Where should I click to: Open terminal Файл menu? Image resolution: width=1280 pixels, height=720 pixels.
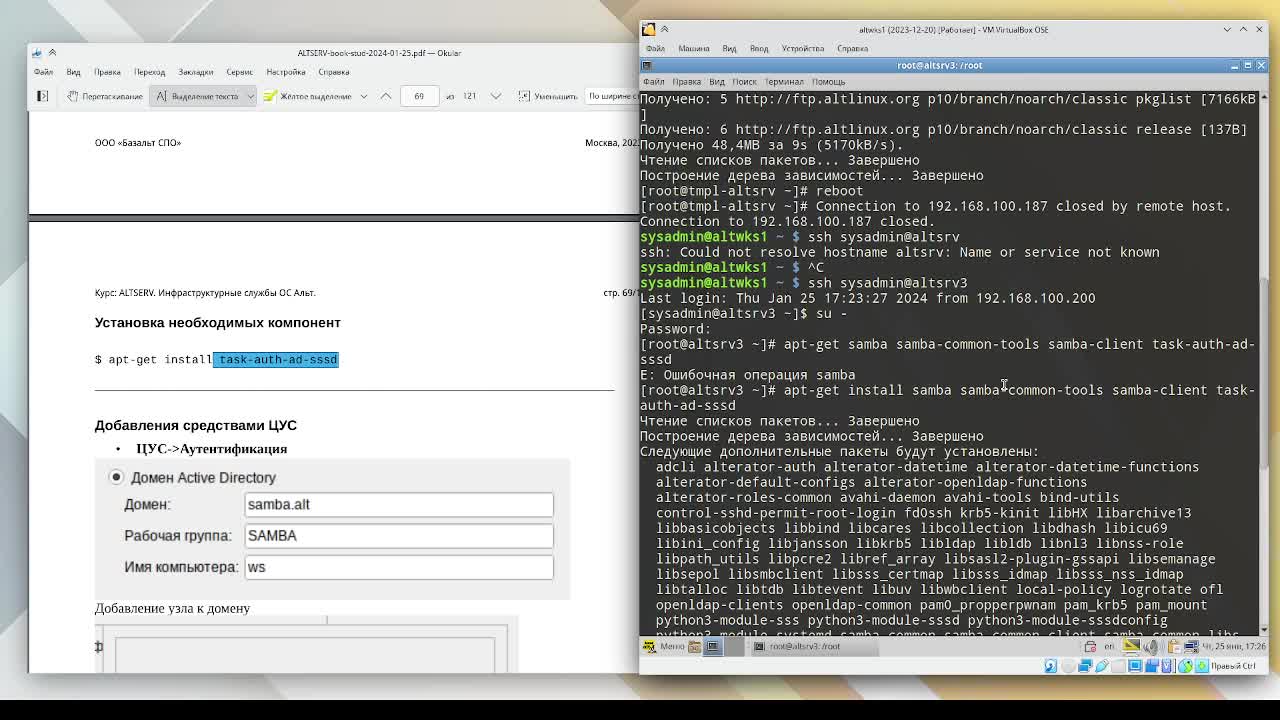(653, 81)
